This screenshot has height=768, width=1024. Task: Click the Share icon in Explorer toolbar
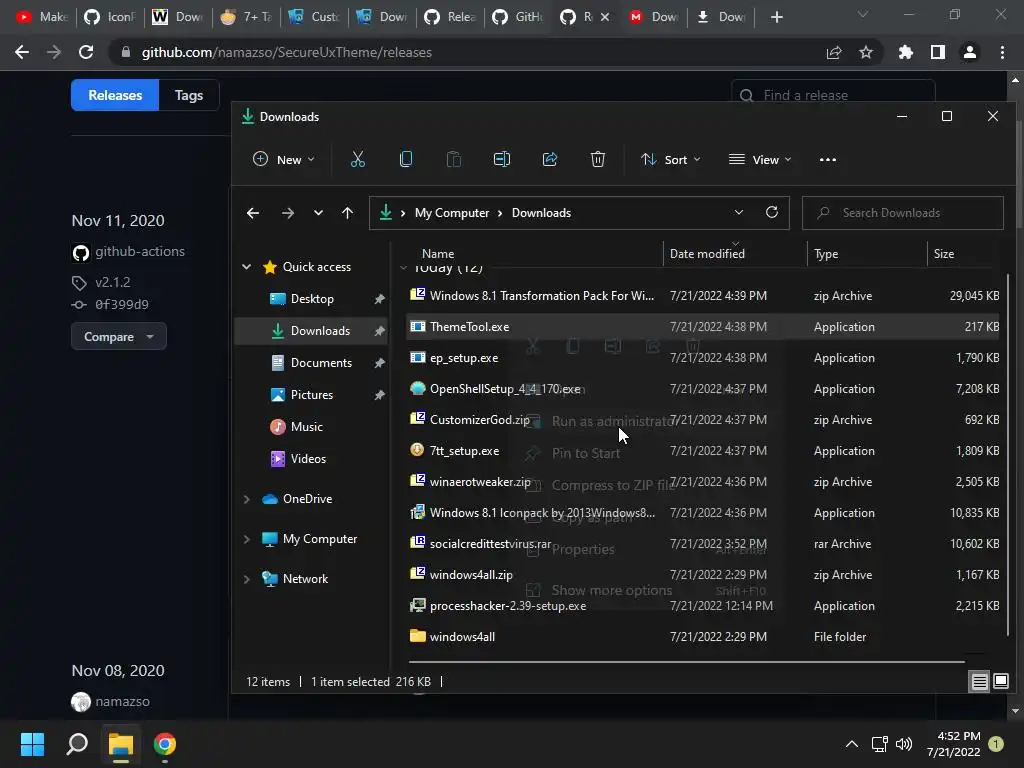click(x=550, y=159)
